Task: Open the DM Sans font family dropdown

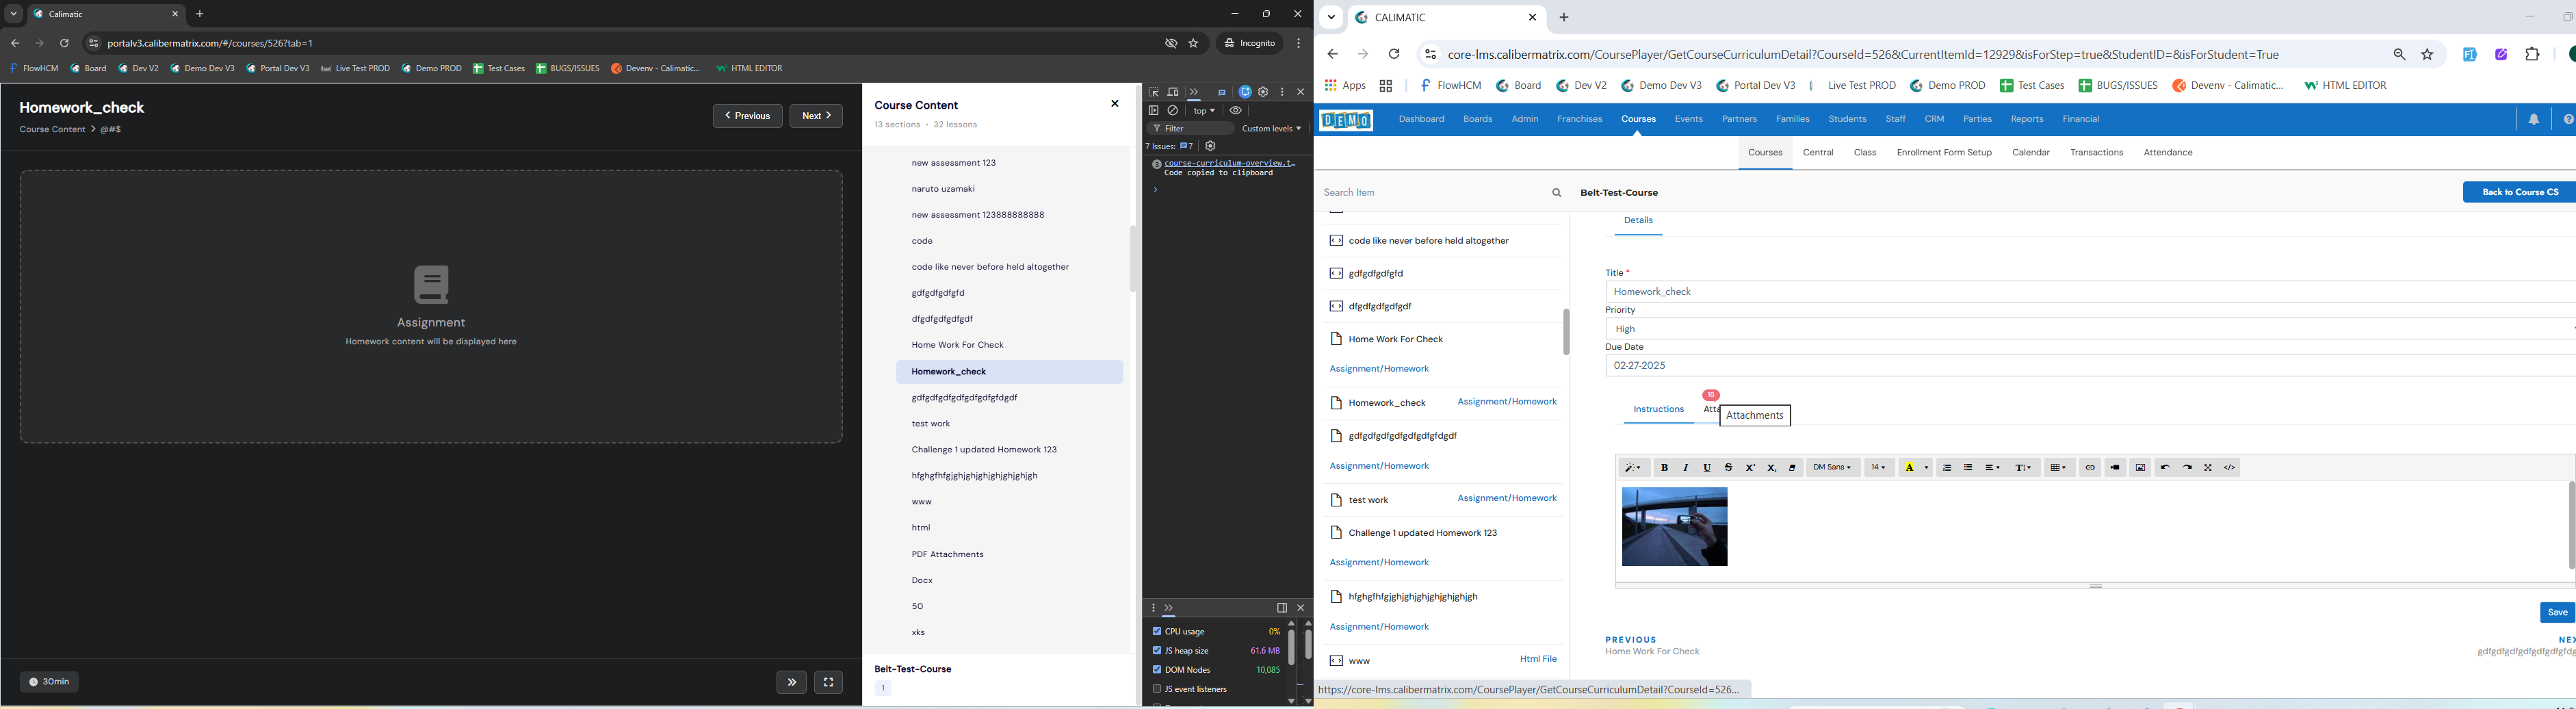Action: pyautogui.click(x=1833, y=468)
